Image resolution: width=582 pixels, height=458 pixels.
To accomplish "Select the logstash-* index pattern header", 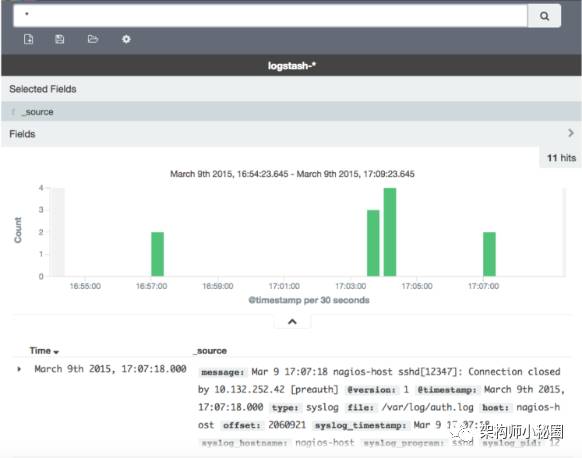I will pos(292,66).
